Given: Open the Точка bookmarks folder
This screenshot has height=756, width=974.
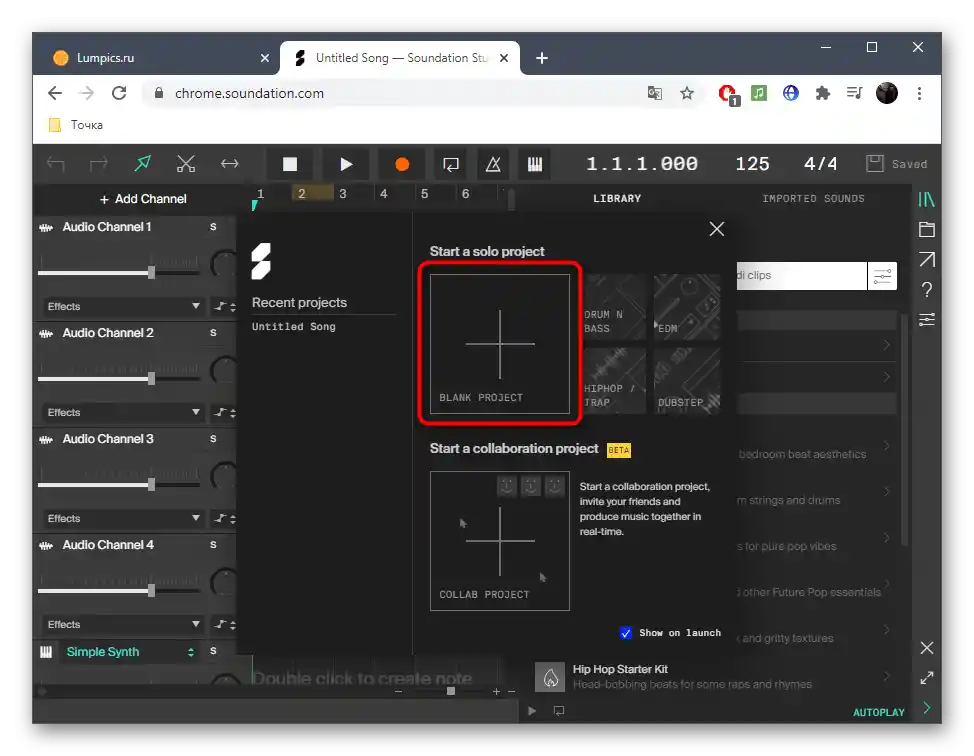Looking at the screenshot, I should click(76, 125).
